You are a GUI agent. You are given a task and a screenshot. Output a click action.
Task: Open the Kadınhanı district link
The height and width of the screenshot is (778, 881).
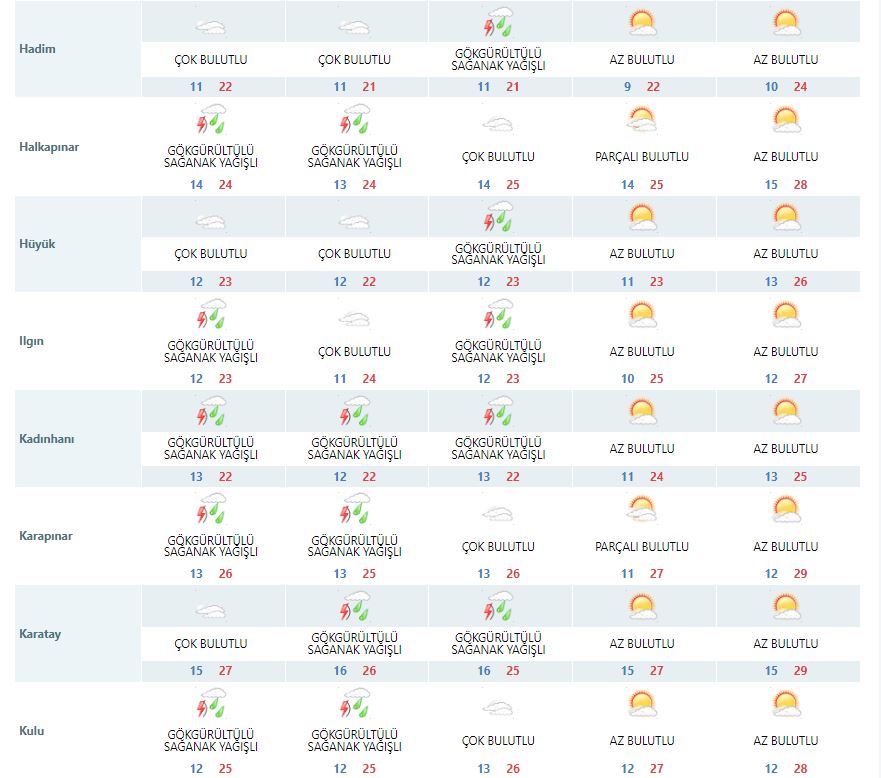(x=46, y=438)
